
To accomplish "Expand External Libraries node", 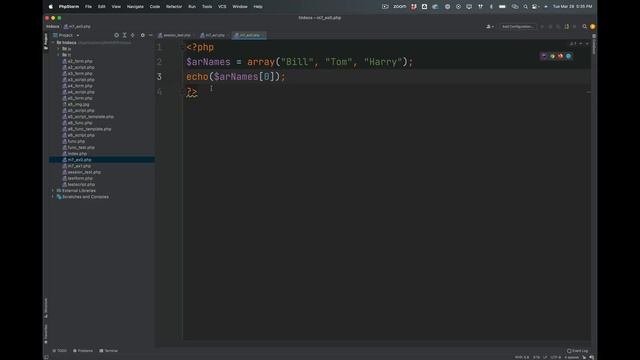I will (x=53, y=191).
